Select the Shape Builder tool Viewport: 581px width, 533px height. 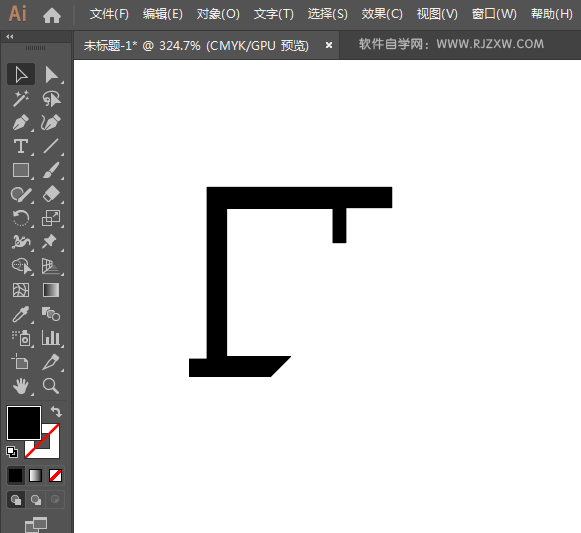[x=21, y=266]
